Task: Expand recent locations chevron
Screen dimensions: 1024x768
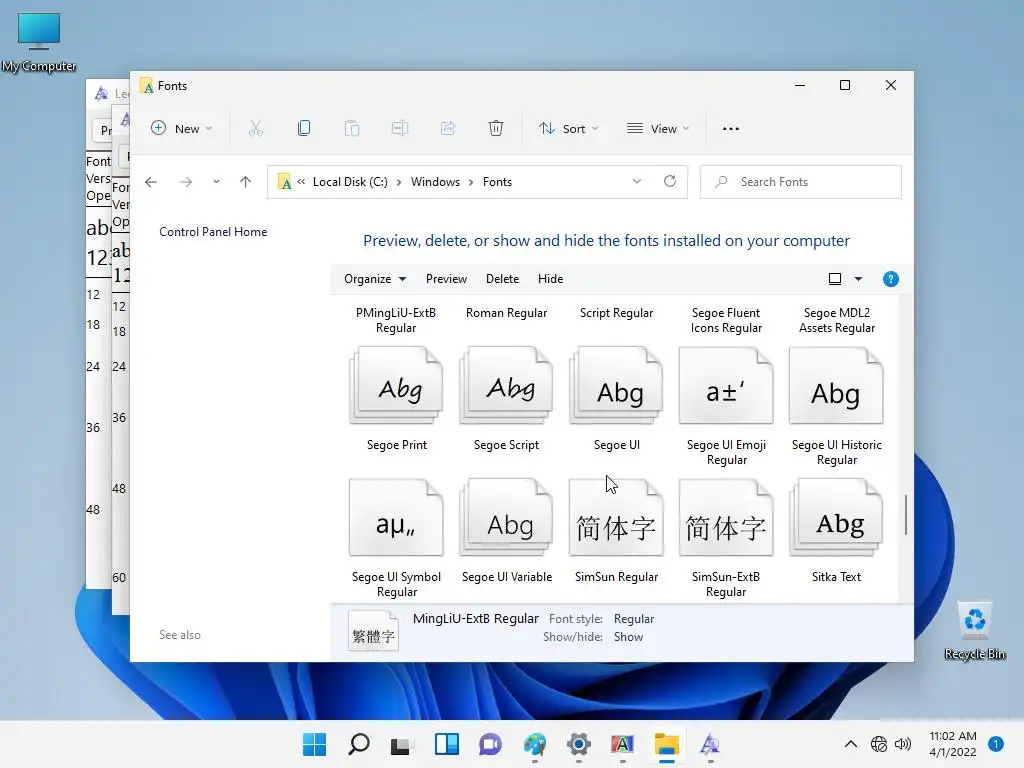Action: 216,182
